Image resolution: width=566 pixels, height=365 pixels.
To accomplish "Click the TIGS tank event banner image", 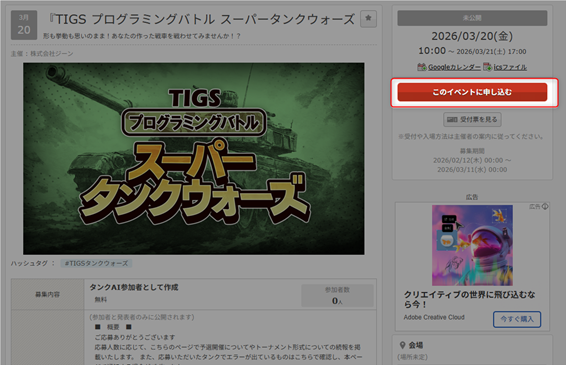I will coord(194,159).
